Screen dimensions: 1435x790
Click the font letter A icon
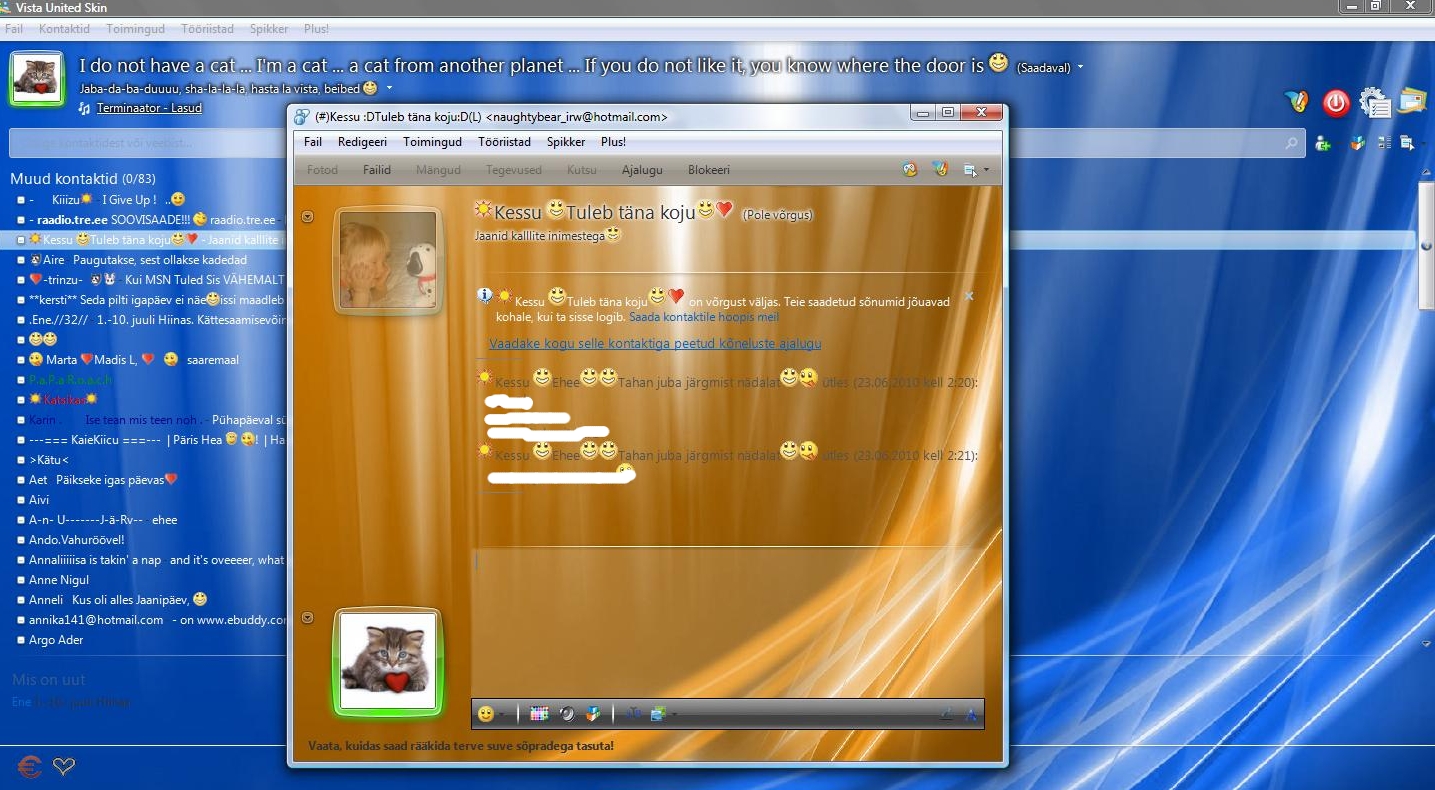pos(970,714)
